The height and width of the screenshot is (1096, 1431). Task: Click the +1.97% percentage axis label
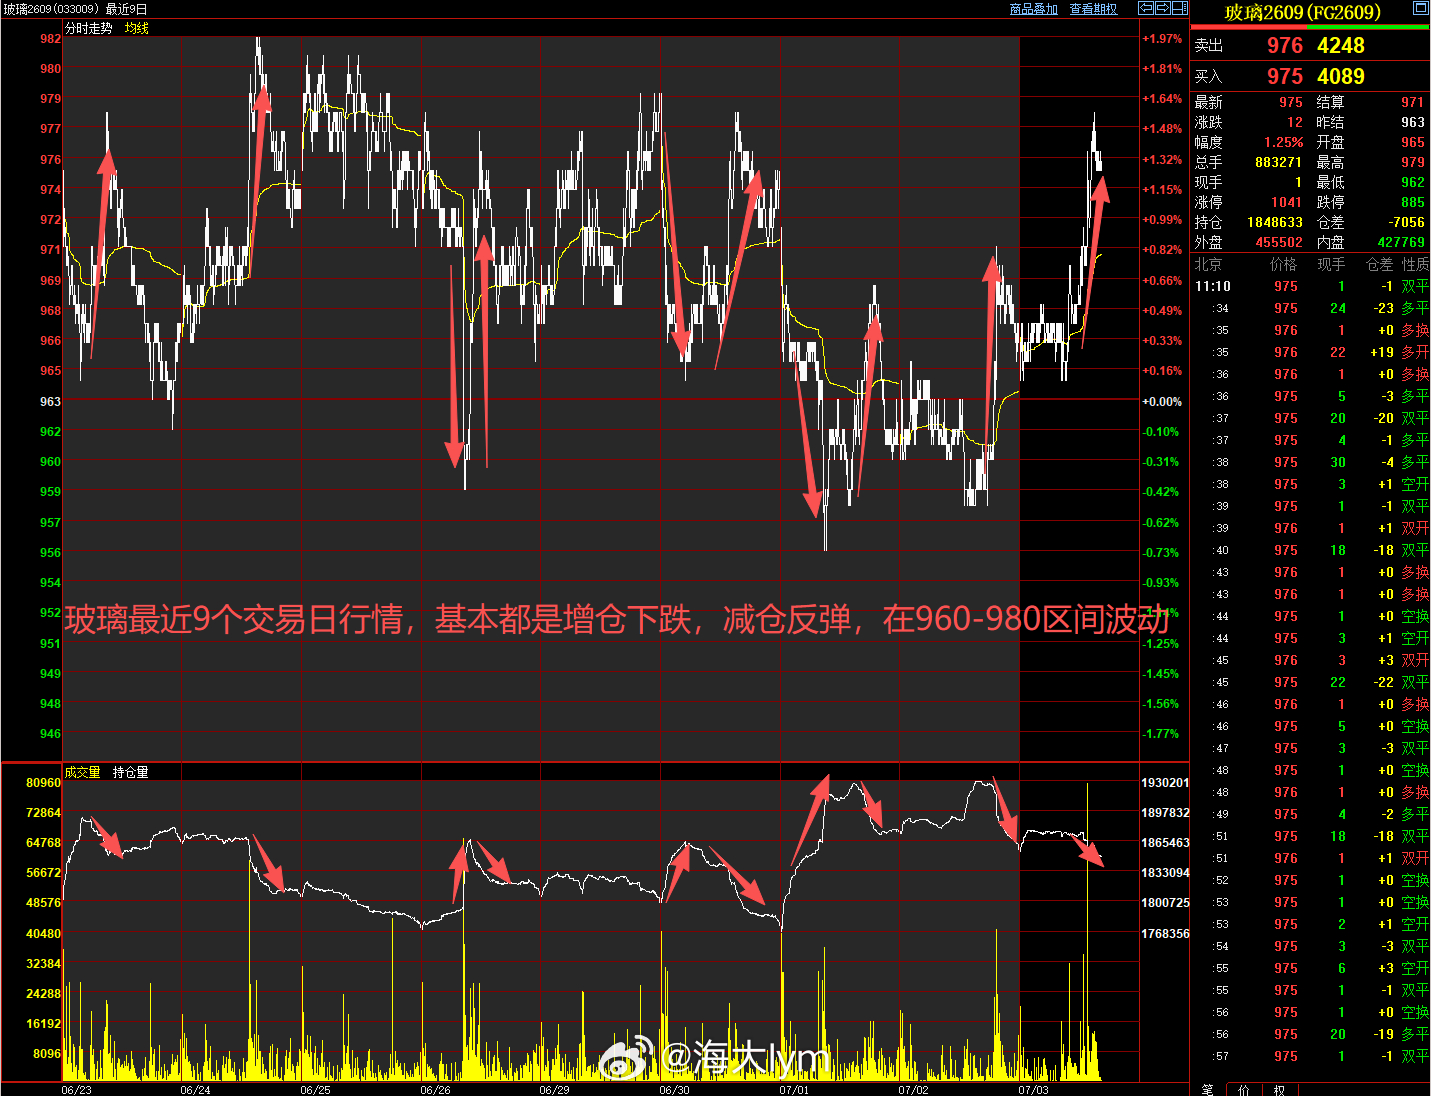click(1162, 39)
